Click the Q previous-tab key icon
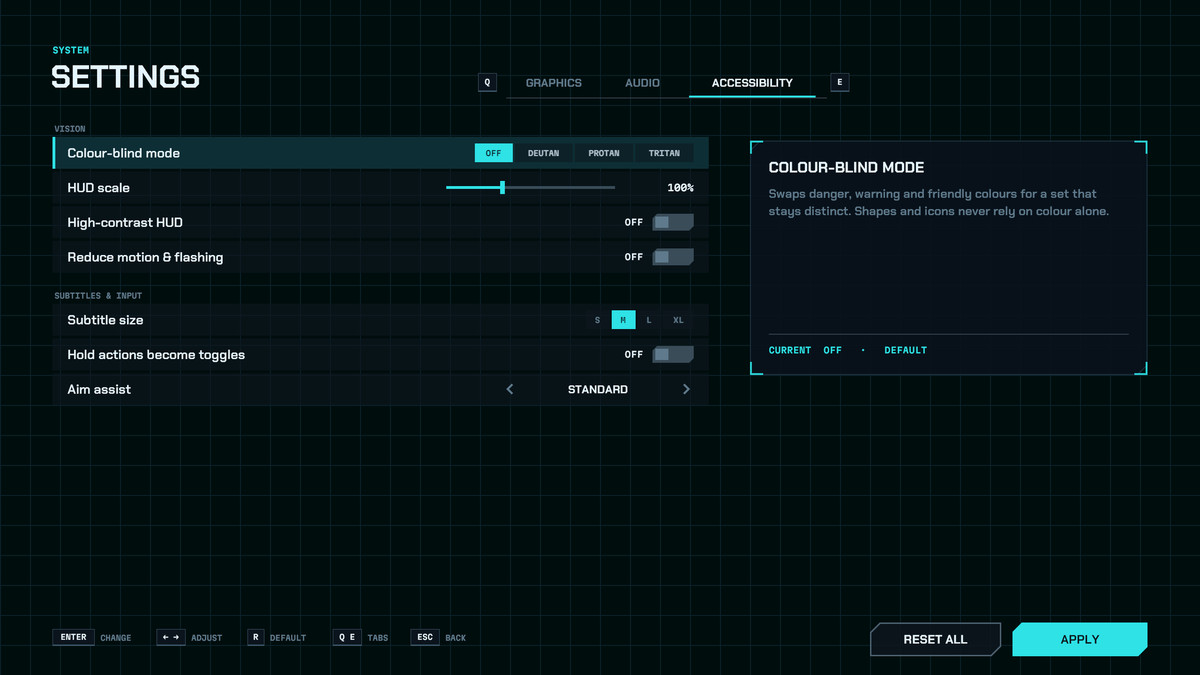 click(487, 82)
